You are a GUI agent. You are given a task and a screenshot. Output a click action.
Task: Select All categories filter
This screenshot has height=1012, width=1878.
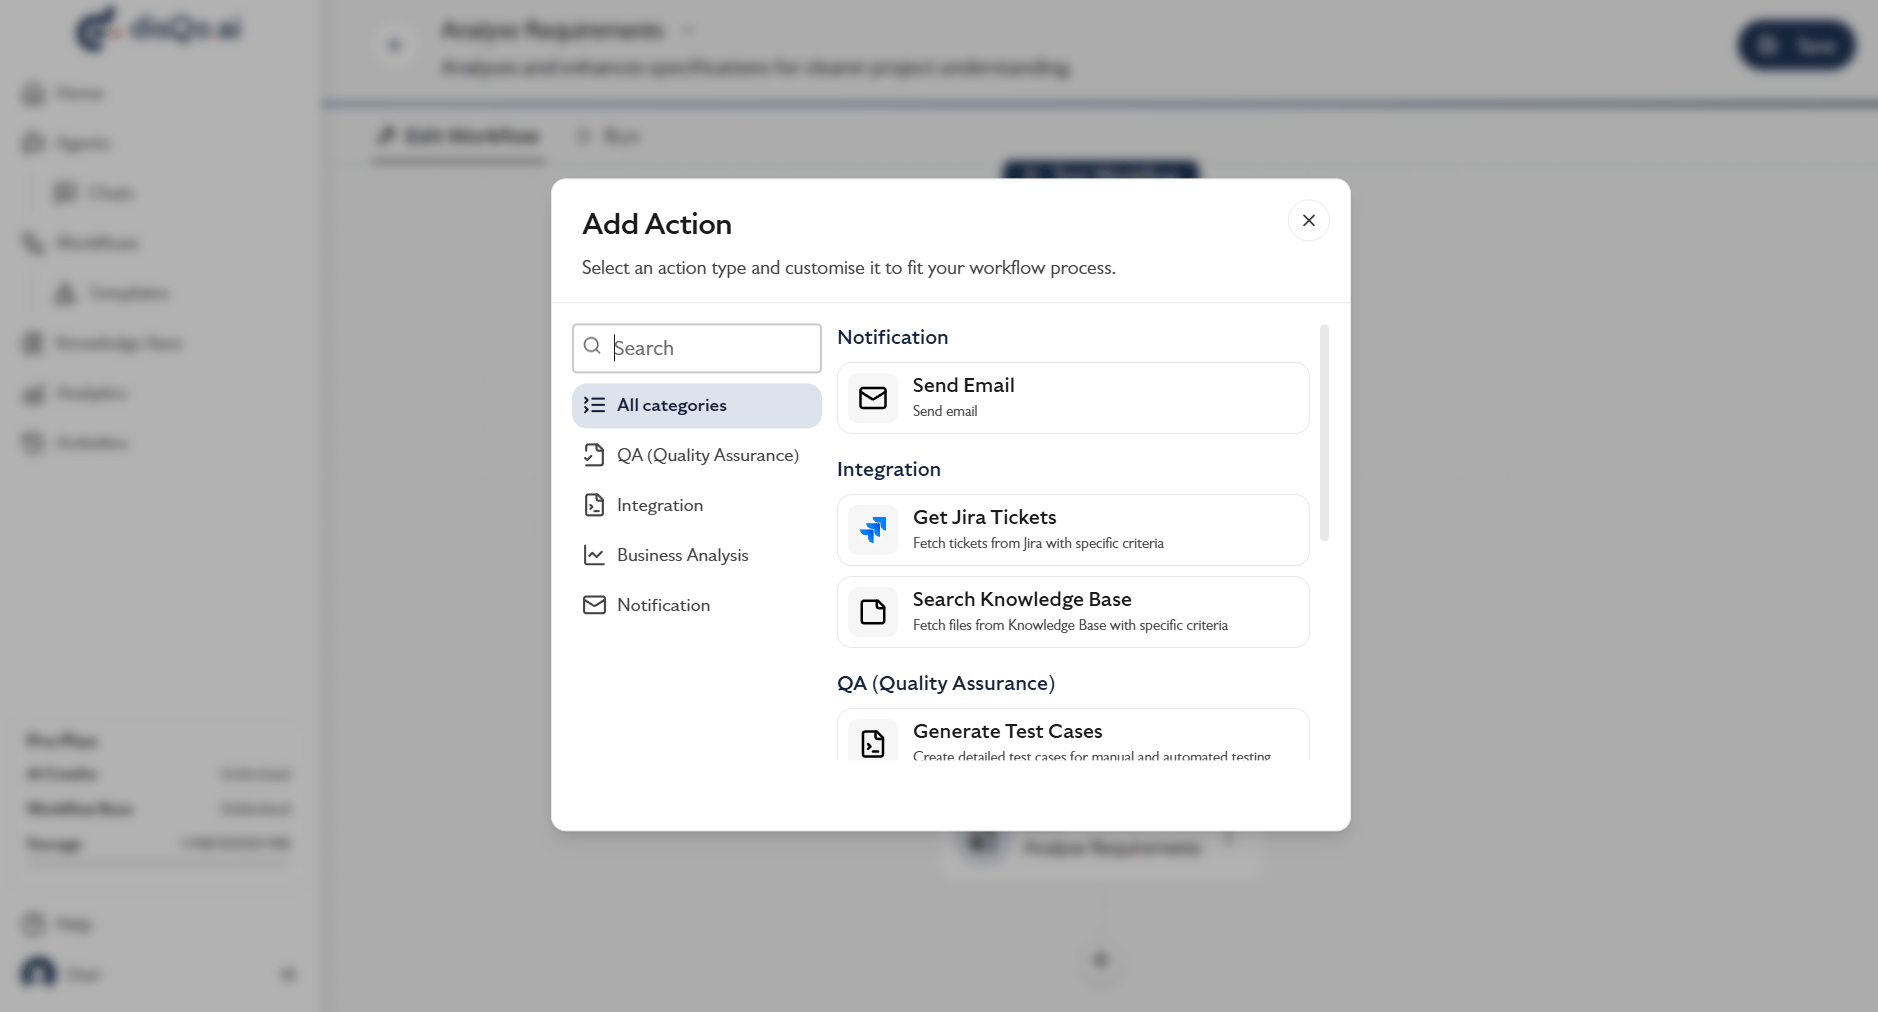pyautogui.click(x=697, y=405)
